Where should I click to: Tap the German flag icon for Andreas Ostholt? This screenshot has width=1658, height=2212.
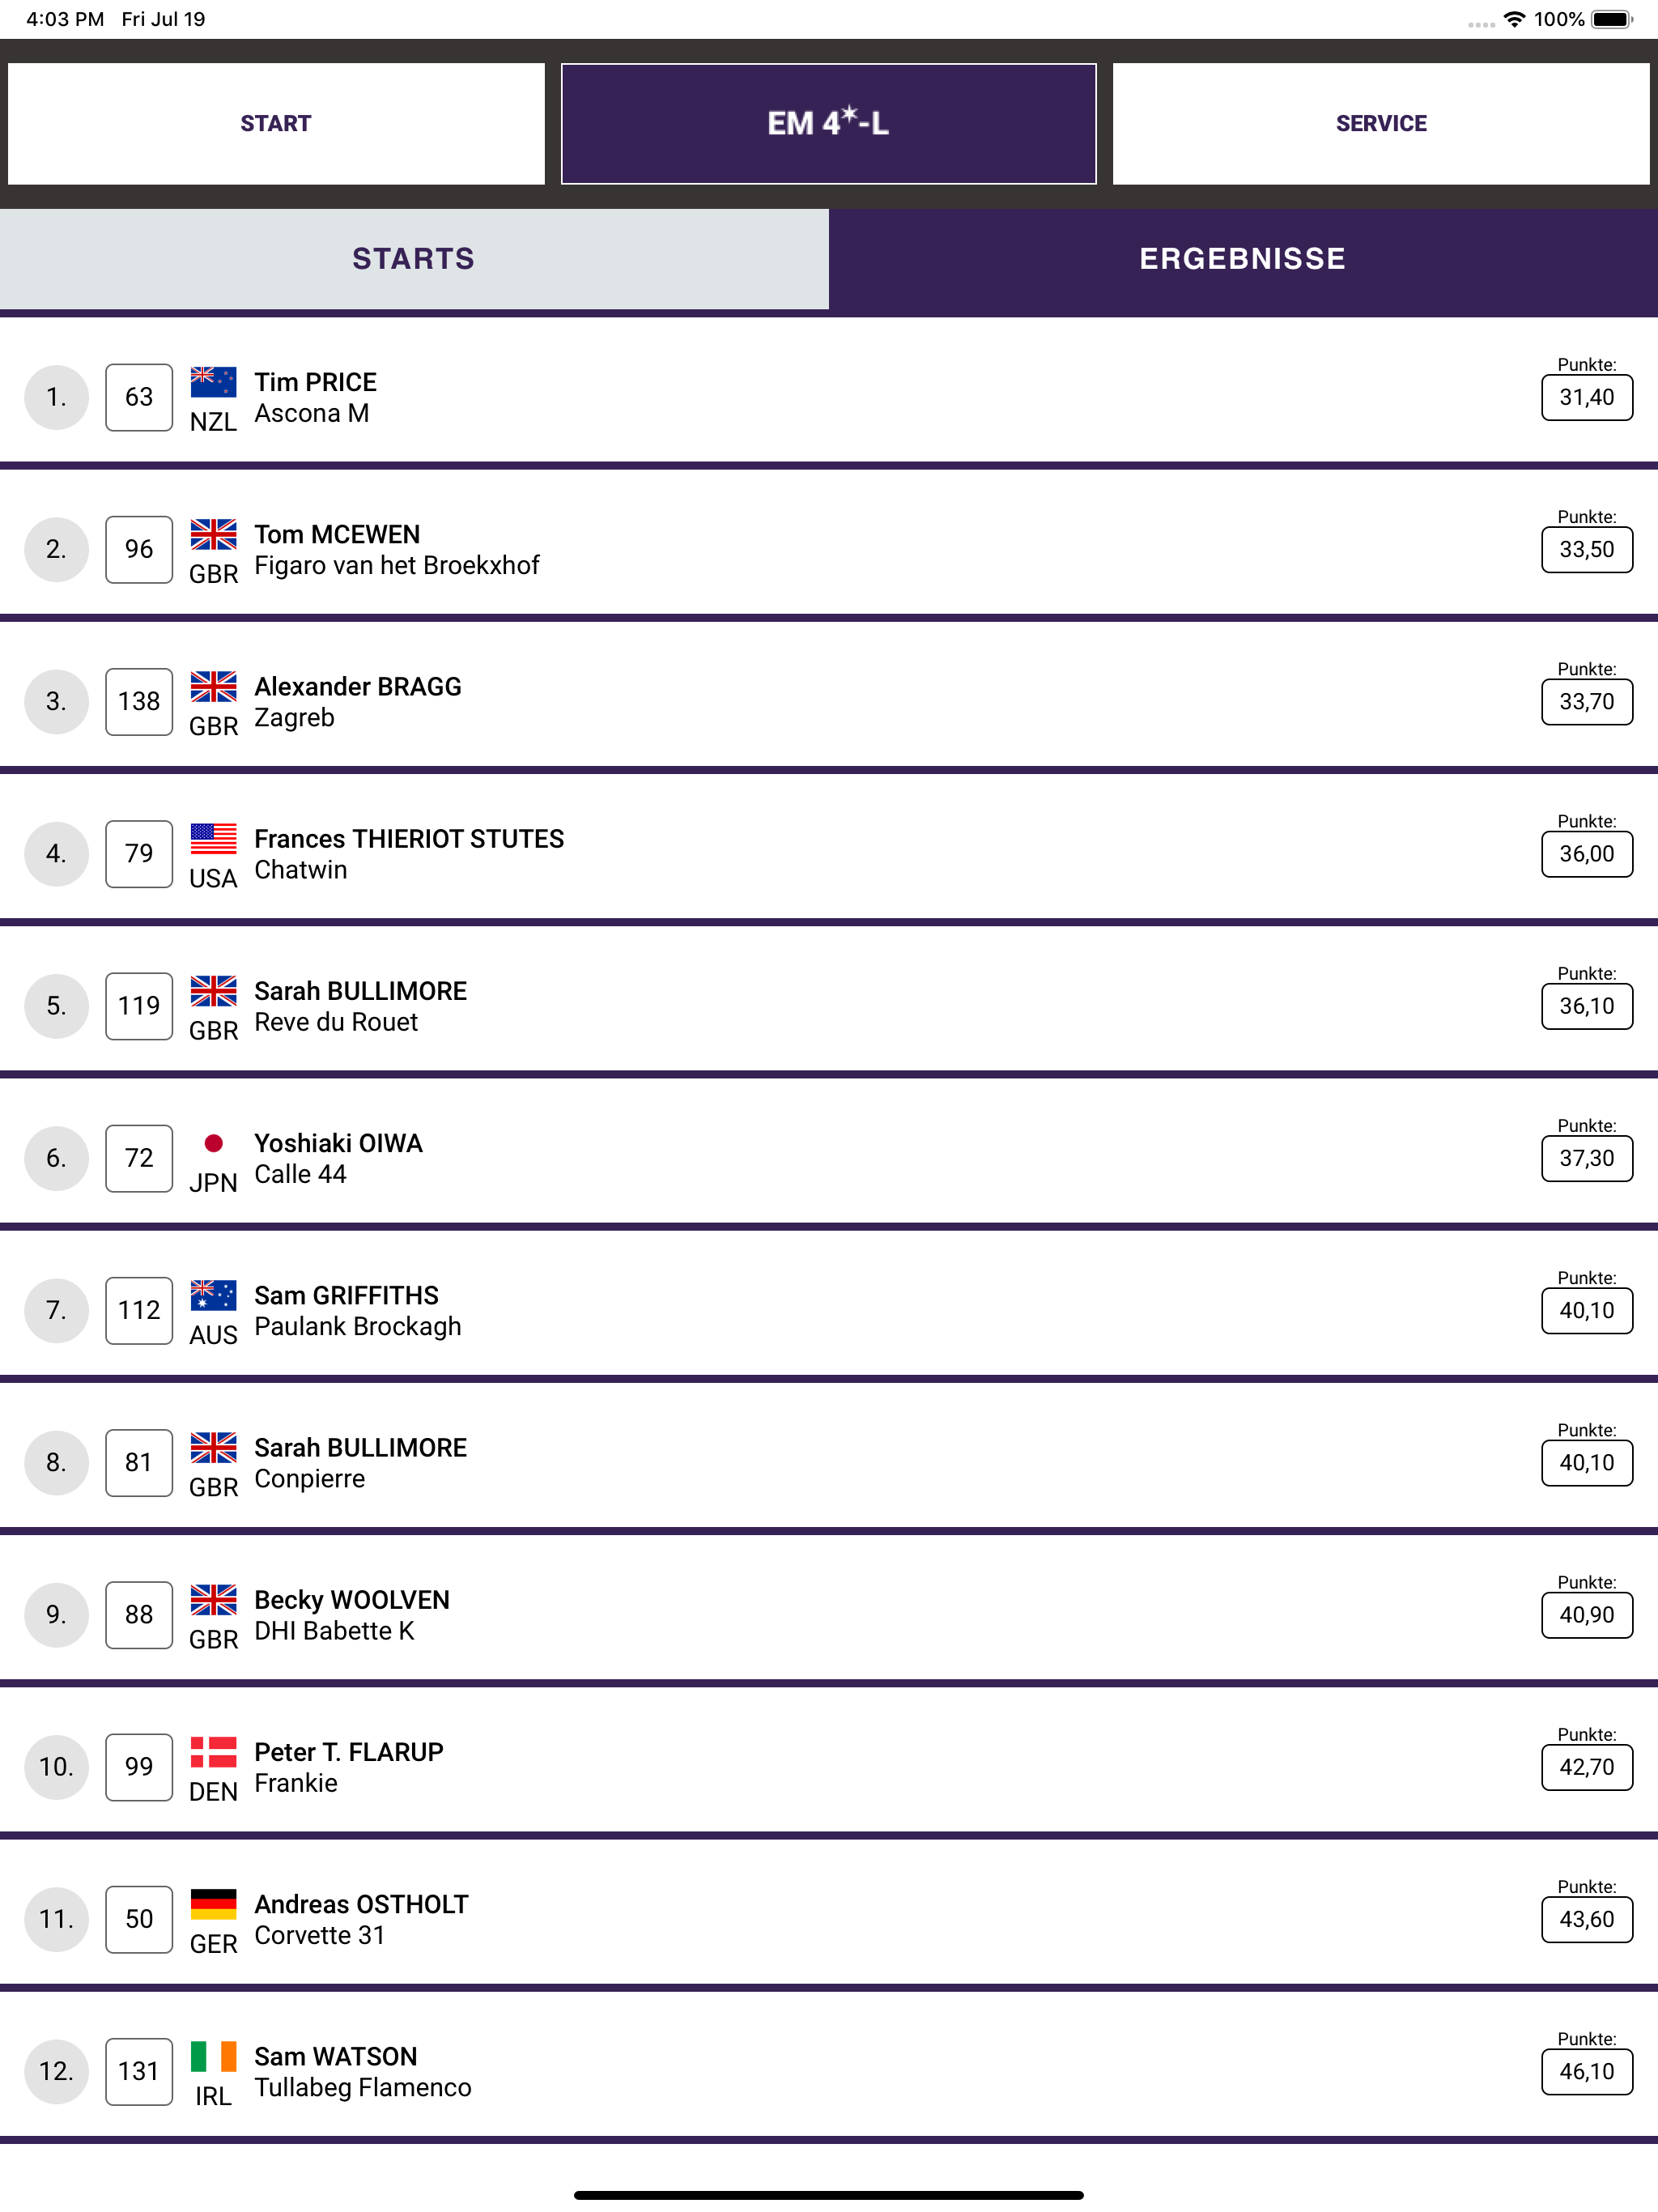(213, 1904)
